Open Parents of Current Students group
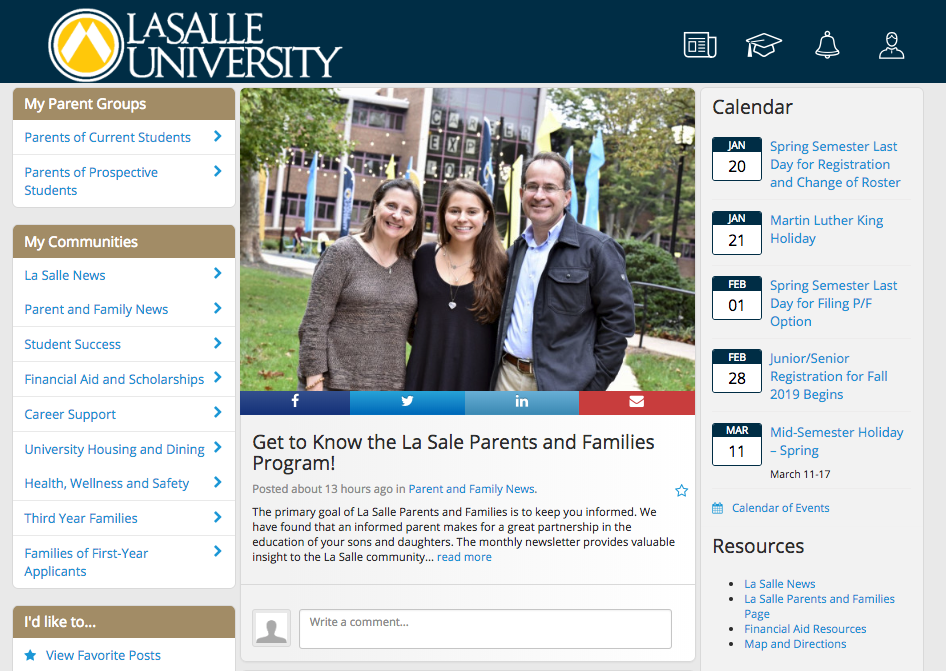946x671 pixels. coord(107,138)
